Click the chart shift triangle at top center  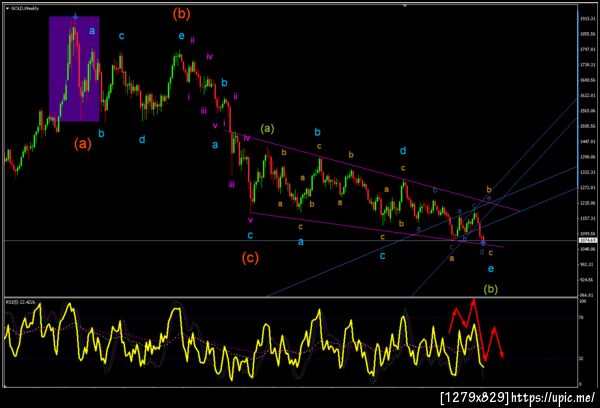(x=405, y=5)
